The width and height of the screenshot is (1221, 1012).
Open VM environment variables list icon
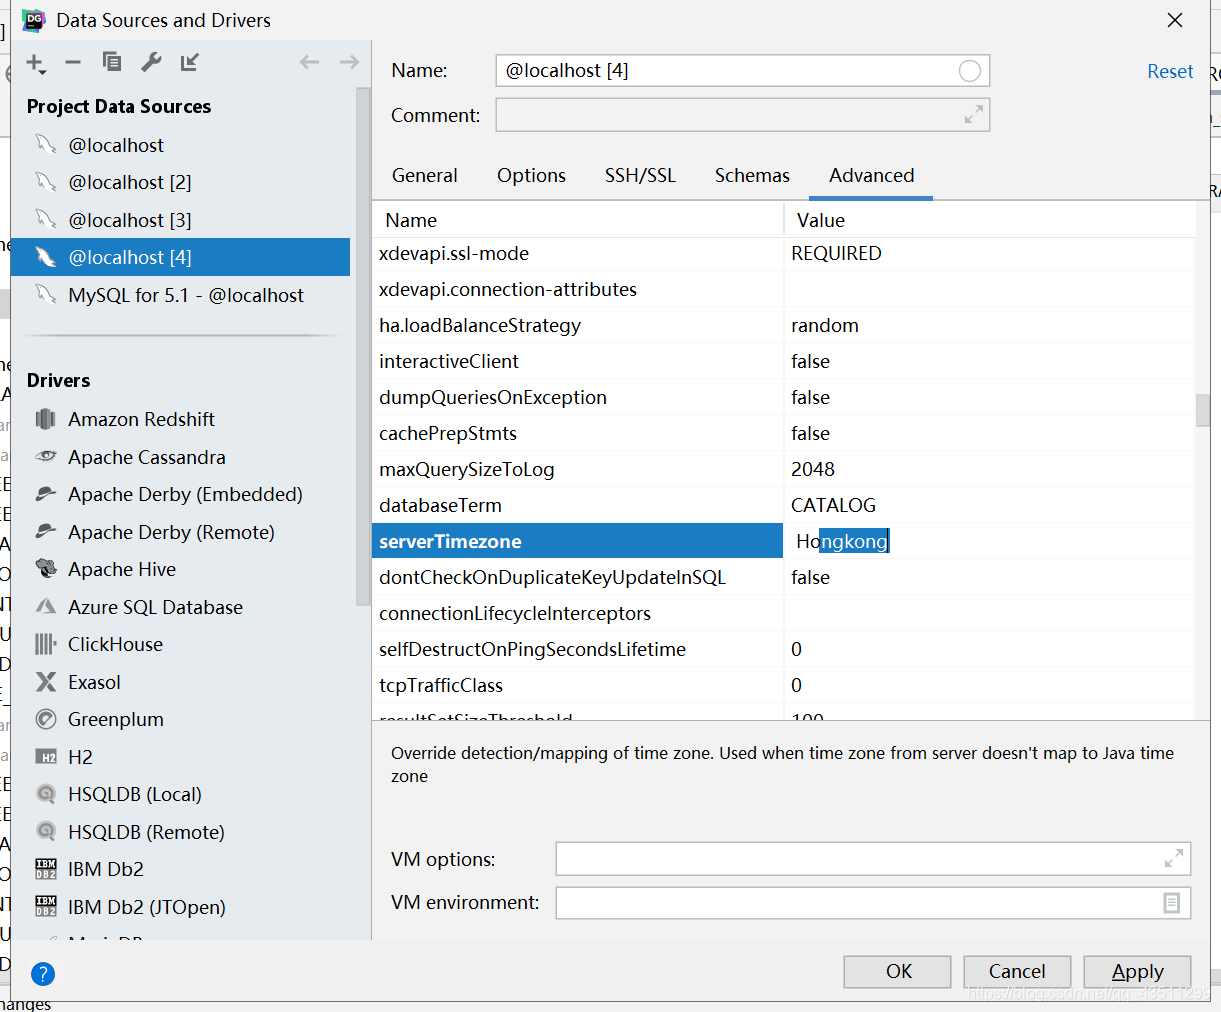pos(1172,903)
